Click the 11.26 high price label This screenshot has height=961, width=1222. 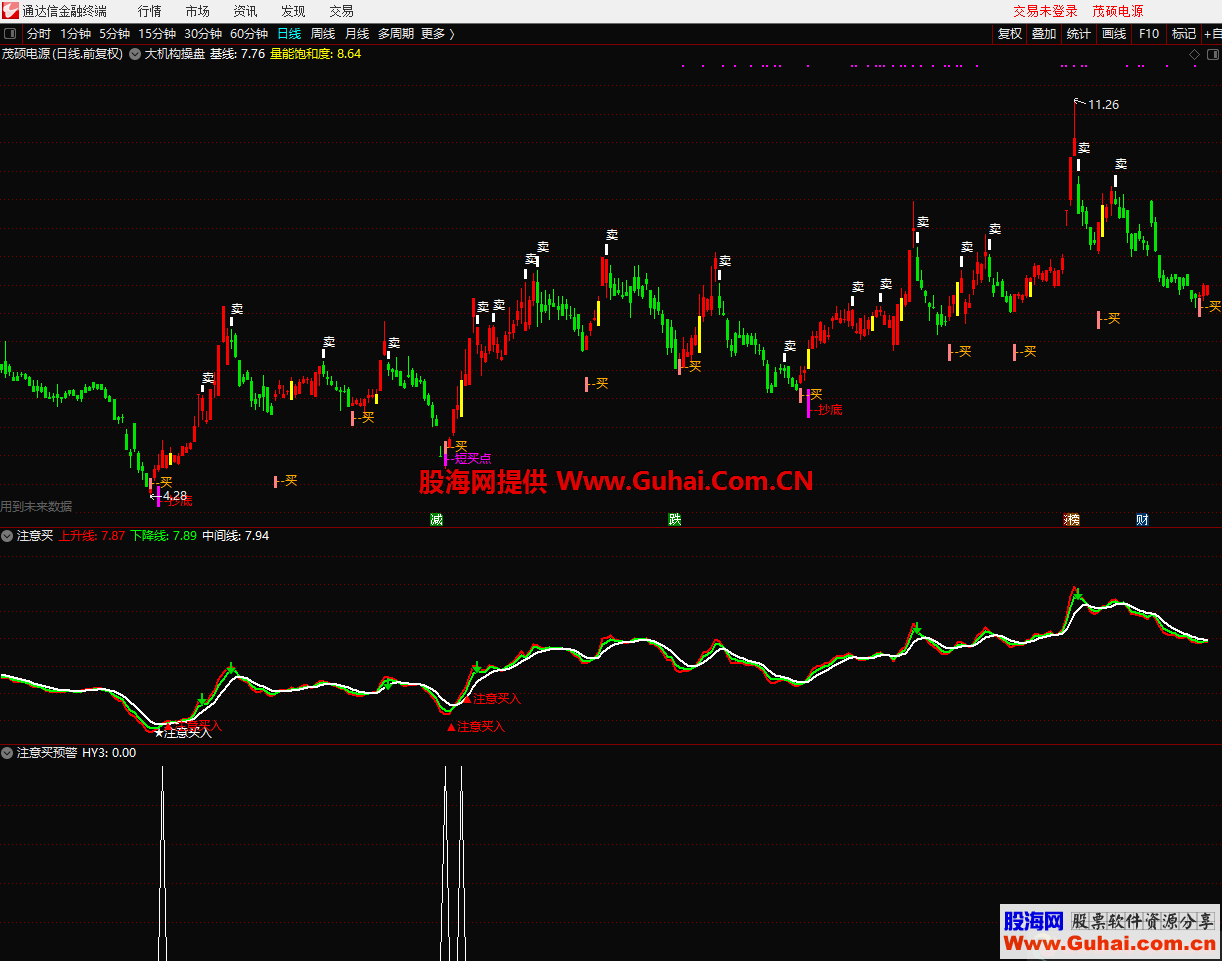[1104, 104]
